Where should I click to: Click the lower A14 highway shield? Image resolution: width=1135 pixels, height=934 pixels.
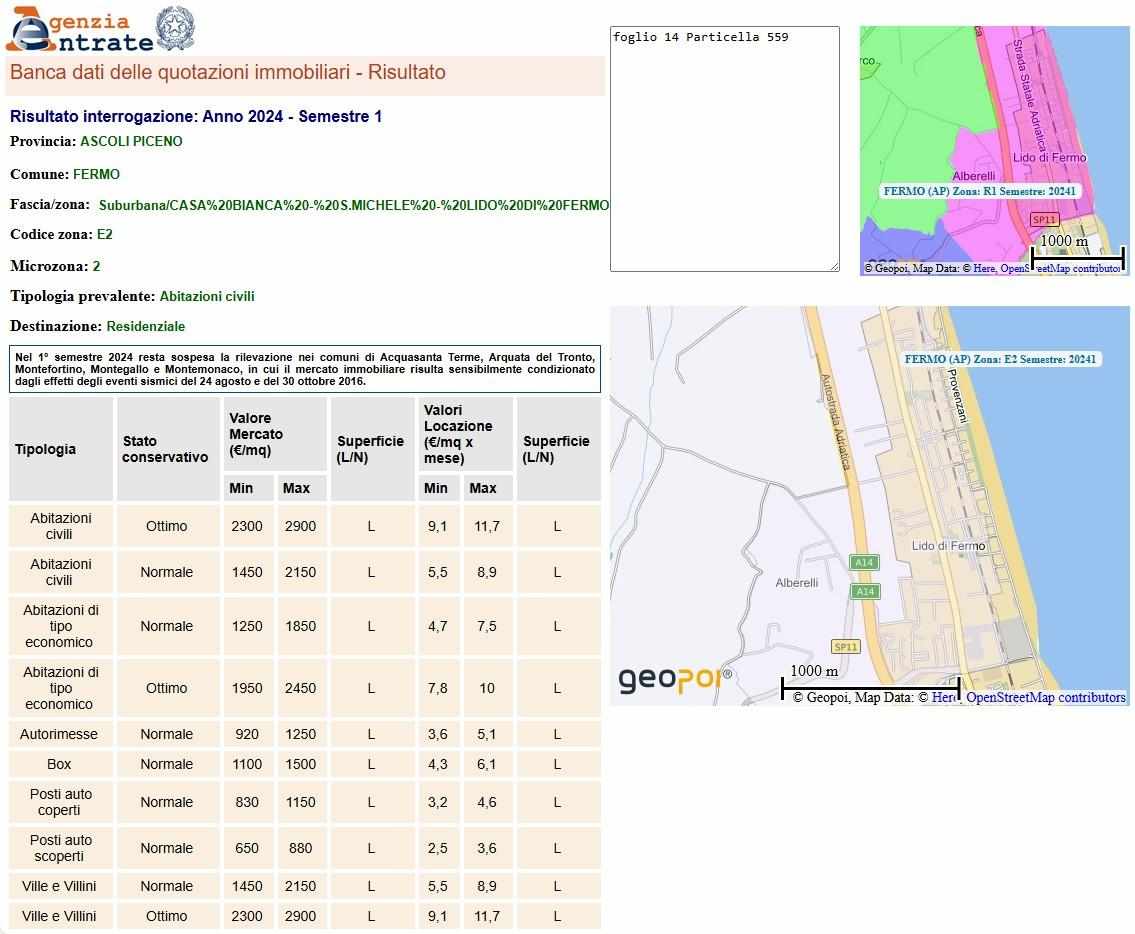tap(864, 592)
